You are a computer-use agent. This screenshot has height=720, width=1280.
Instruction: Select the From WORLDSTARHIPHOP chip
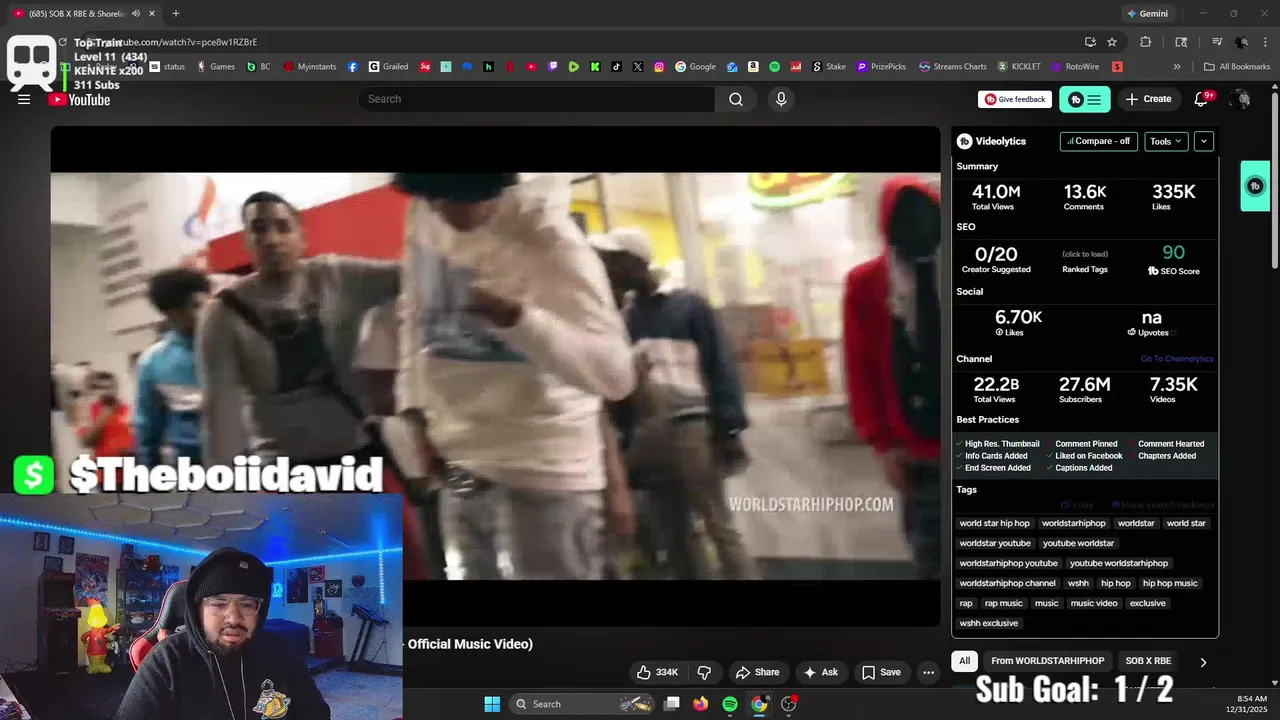click(x=1047, y=661)
